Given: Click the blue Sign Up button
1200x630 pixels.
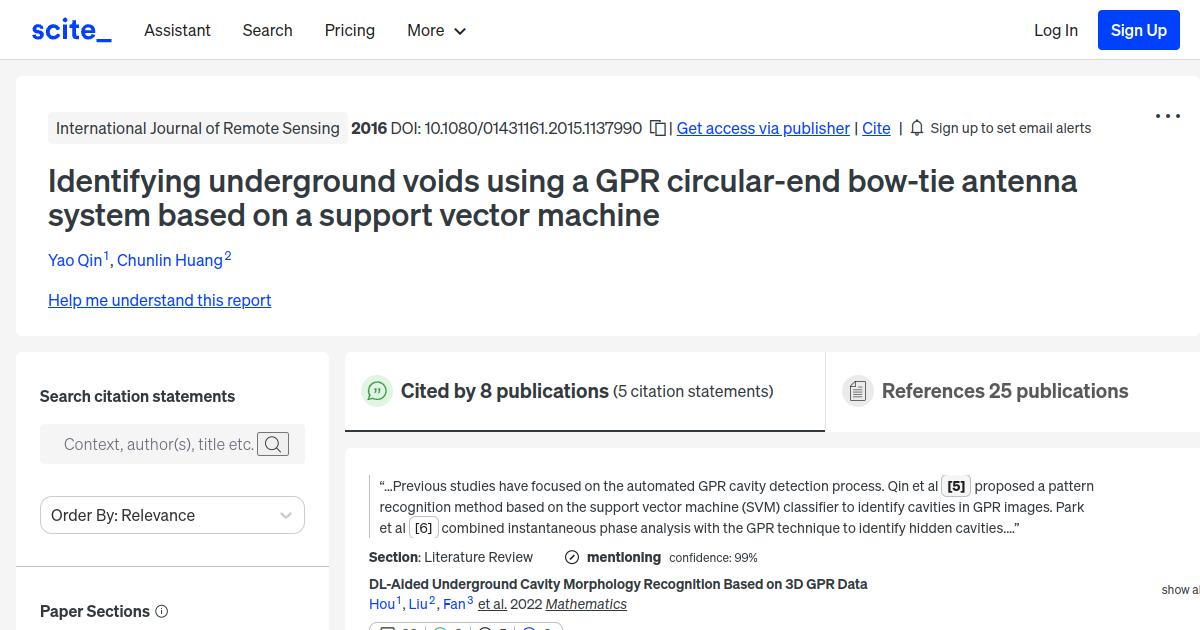Looking at the screenshot, I should point(1138,29).
